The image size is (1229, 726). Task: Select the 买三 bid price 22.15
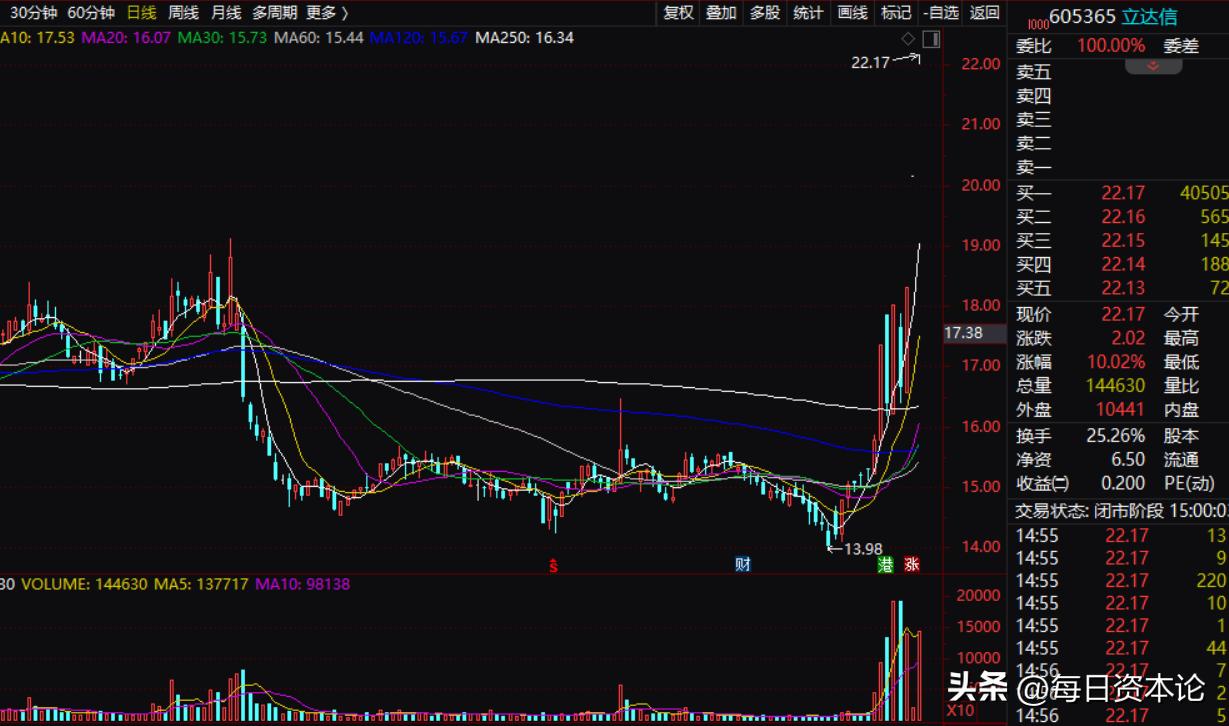point(1123,241)
